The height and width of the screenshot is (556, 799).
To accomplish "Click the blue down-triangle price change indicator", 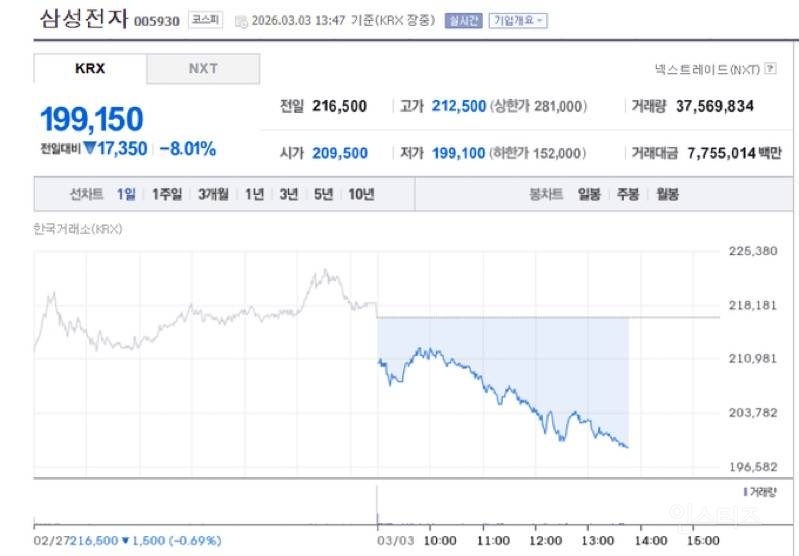I will [89, 148].
